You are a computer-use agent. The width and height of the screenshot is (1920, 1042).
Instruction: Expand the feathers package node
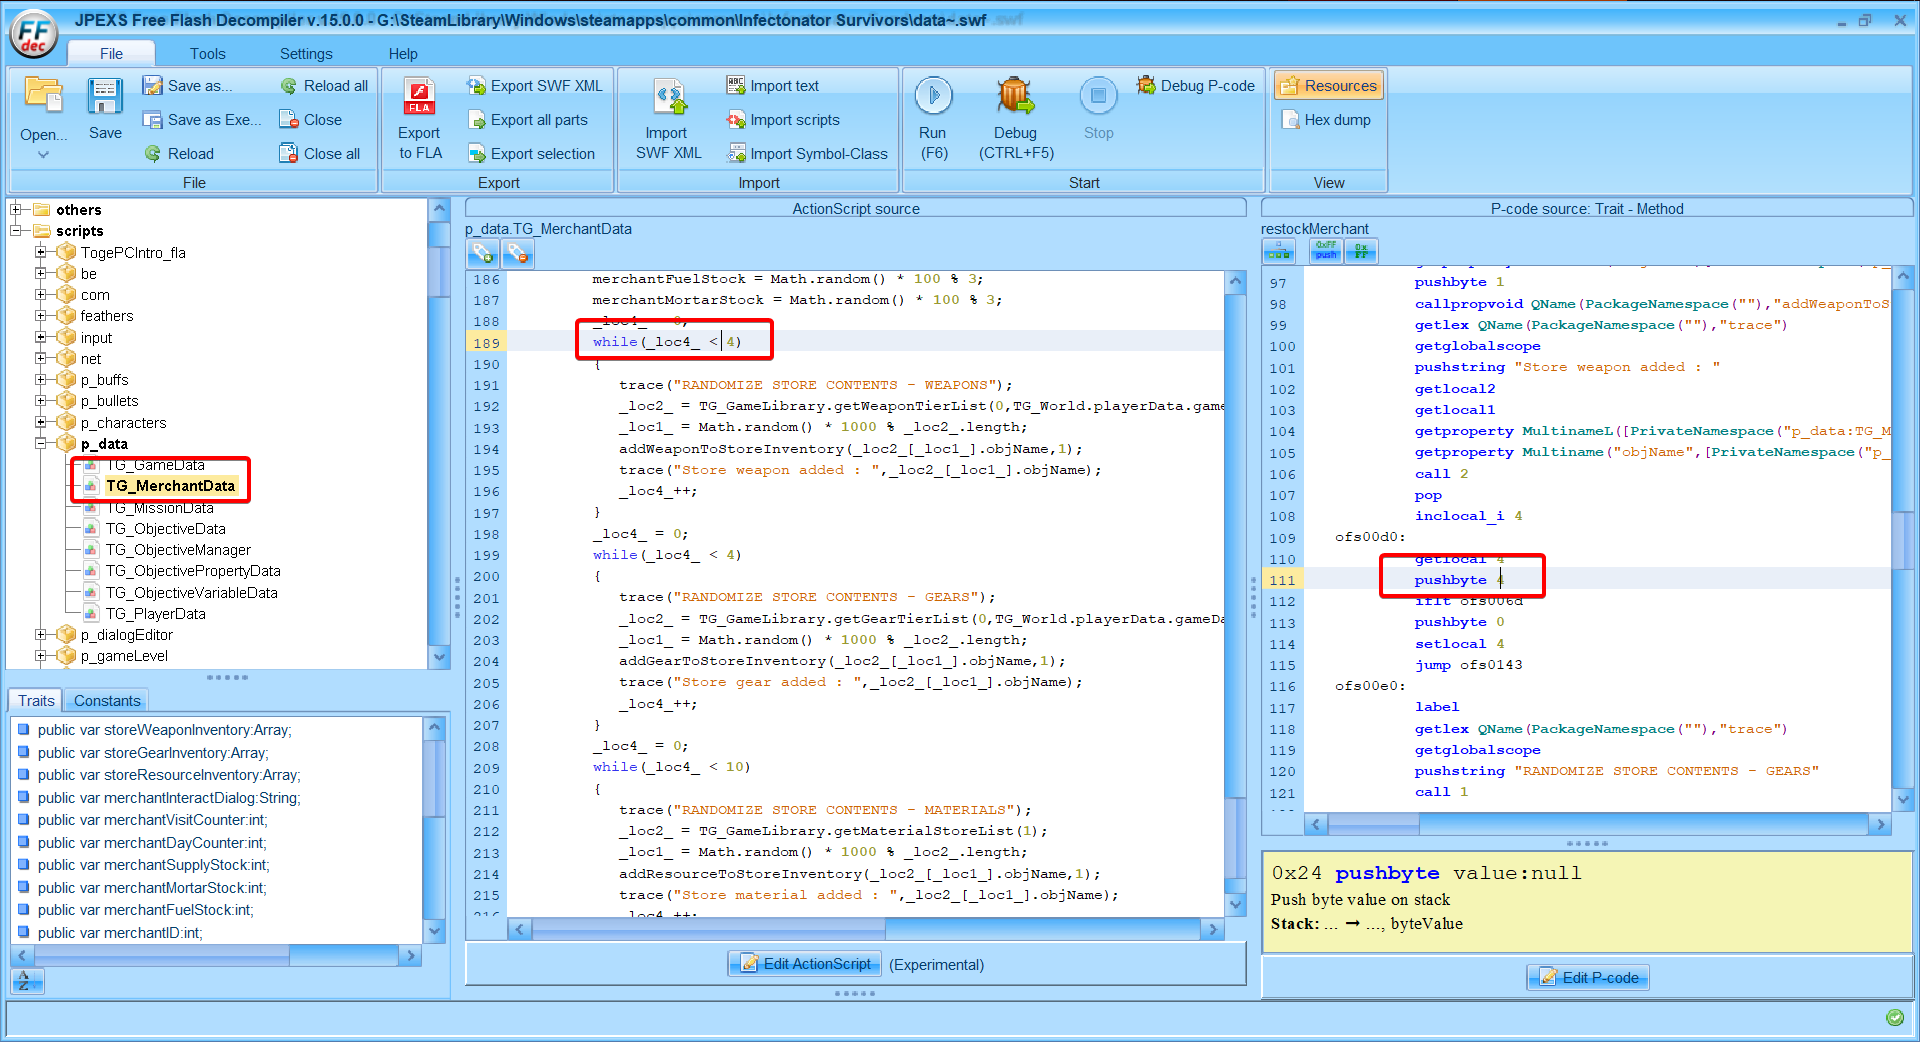coord(41,316)
